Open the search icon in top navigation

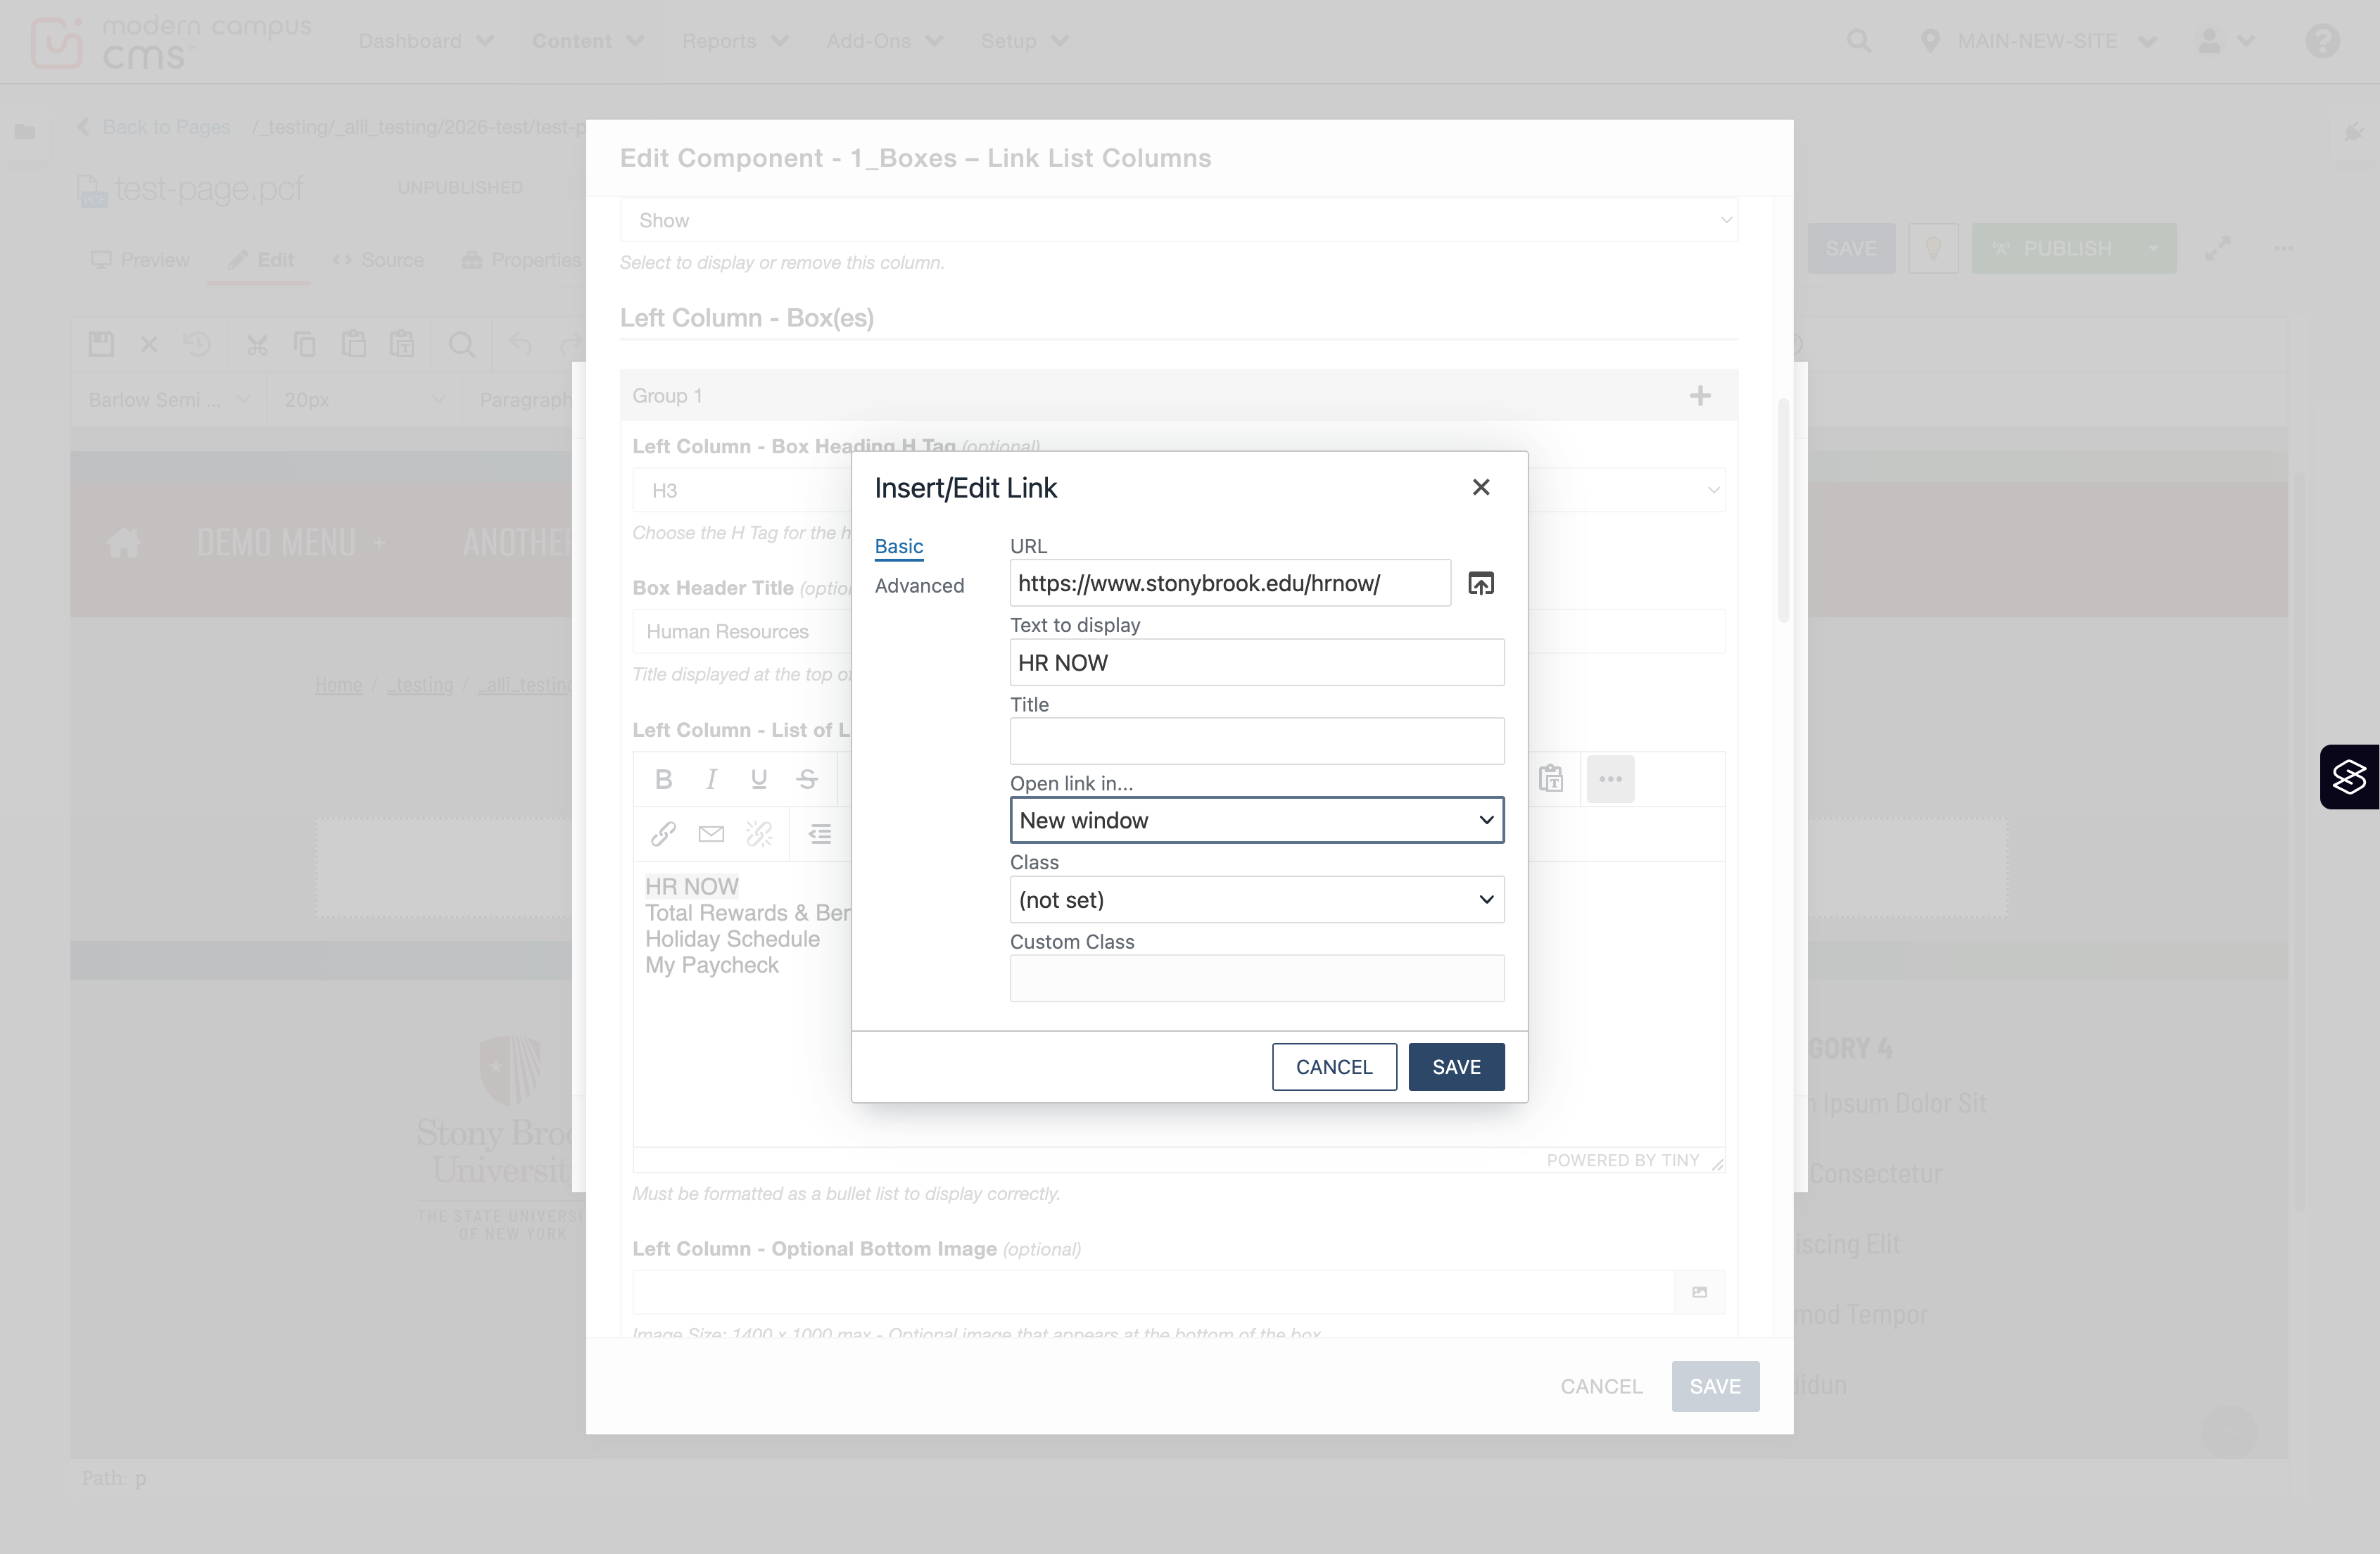click(1858, 41)
